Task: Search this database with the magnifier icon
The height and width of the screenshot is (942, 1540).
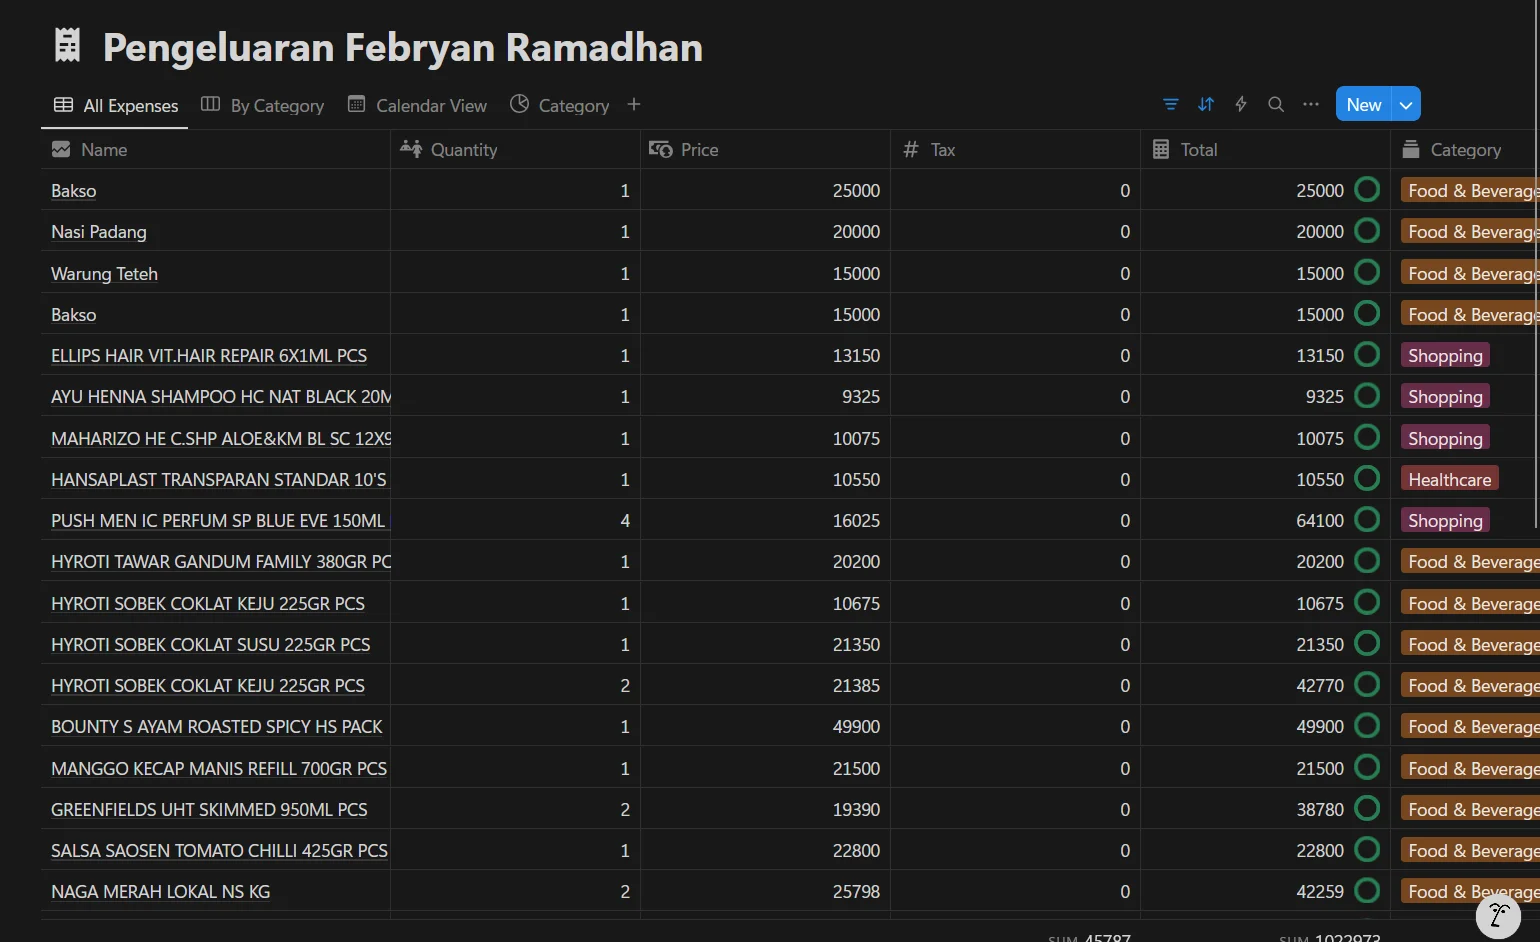Action: click(x=1275, y=104)
